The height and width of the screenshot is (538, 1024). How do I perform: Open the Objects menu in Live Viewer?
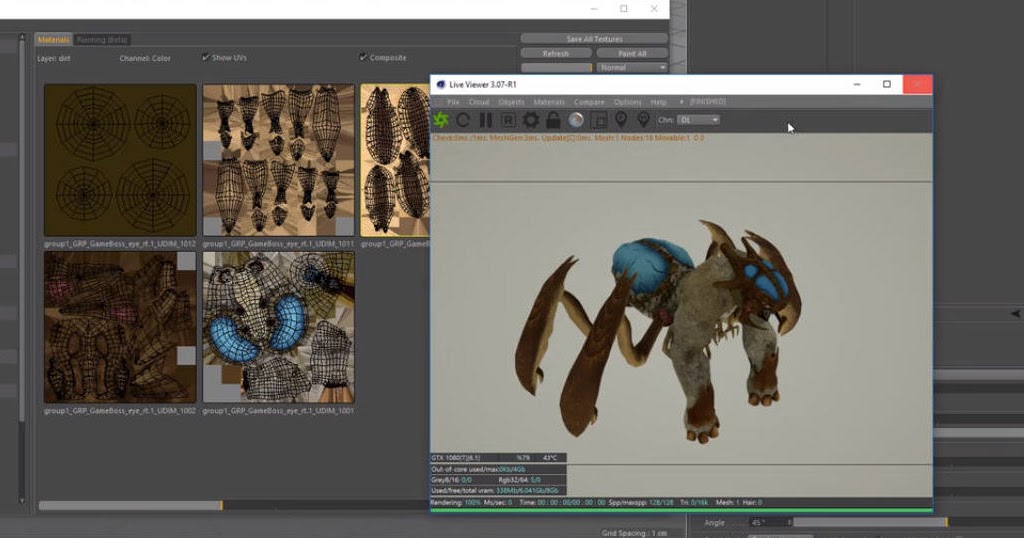tap(511, 103)
